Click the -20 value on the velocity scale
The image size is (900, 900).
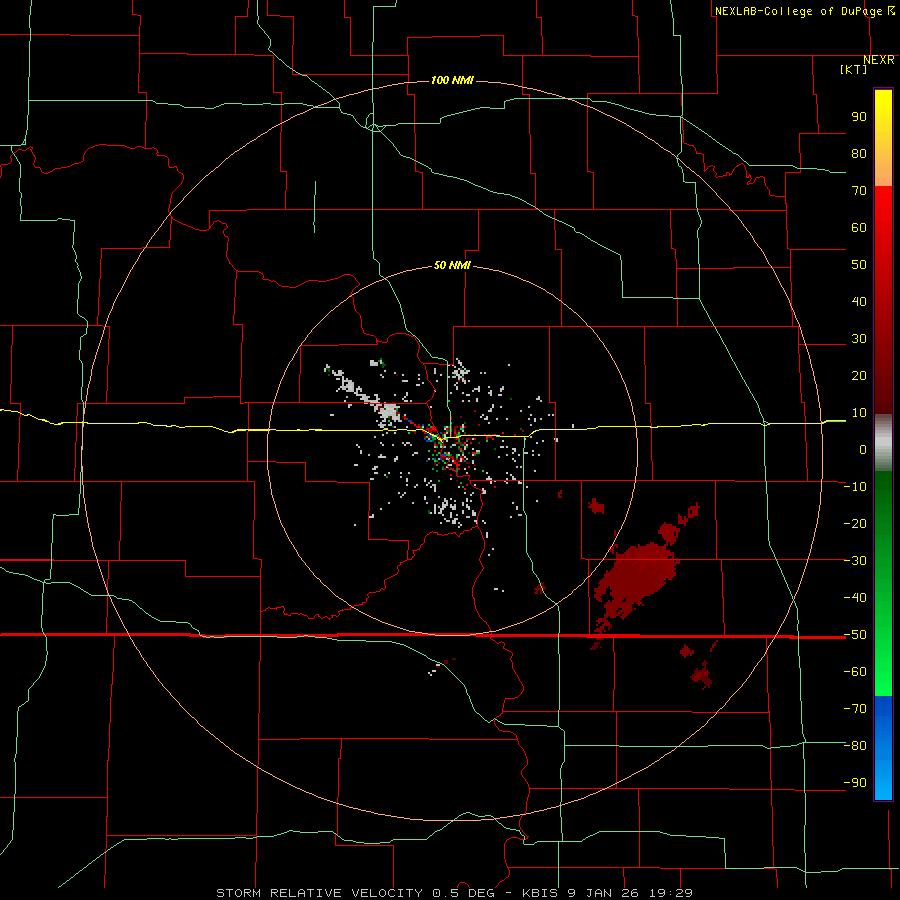[855, 524]
